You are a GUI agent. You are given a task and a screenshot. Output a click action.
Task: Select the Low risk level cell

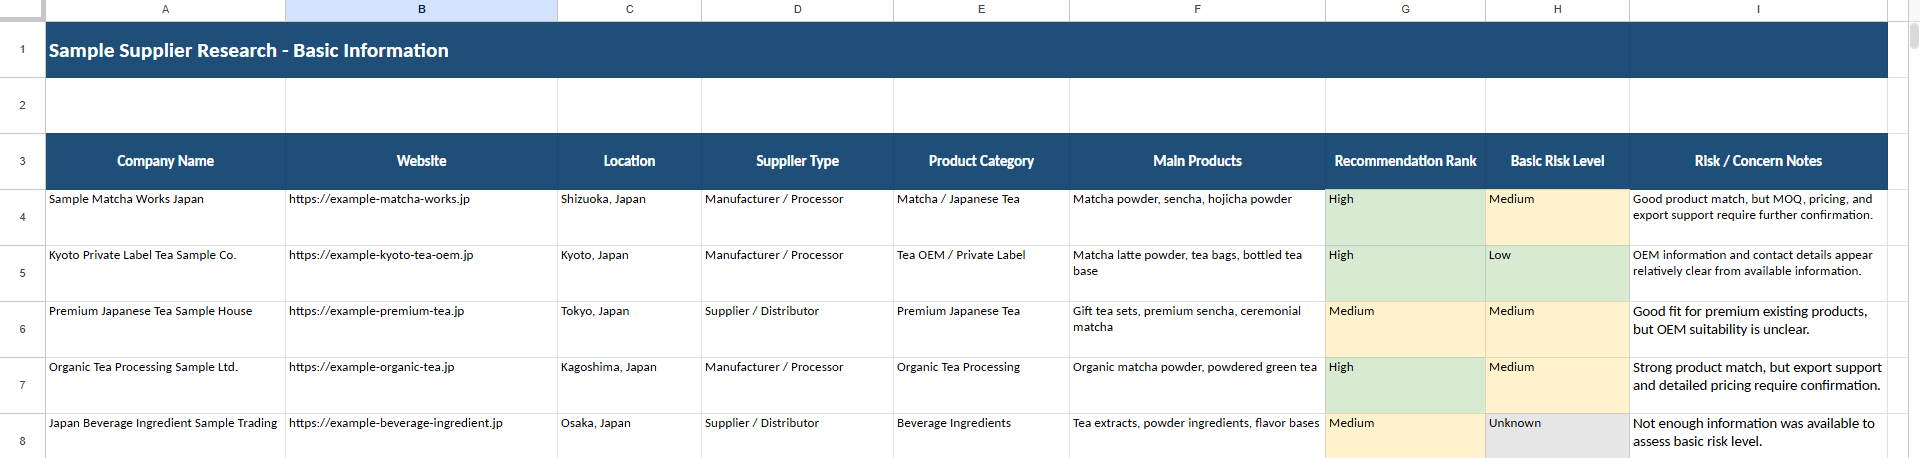click(1557, 273)
